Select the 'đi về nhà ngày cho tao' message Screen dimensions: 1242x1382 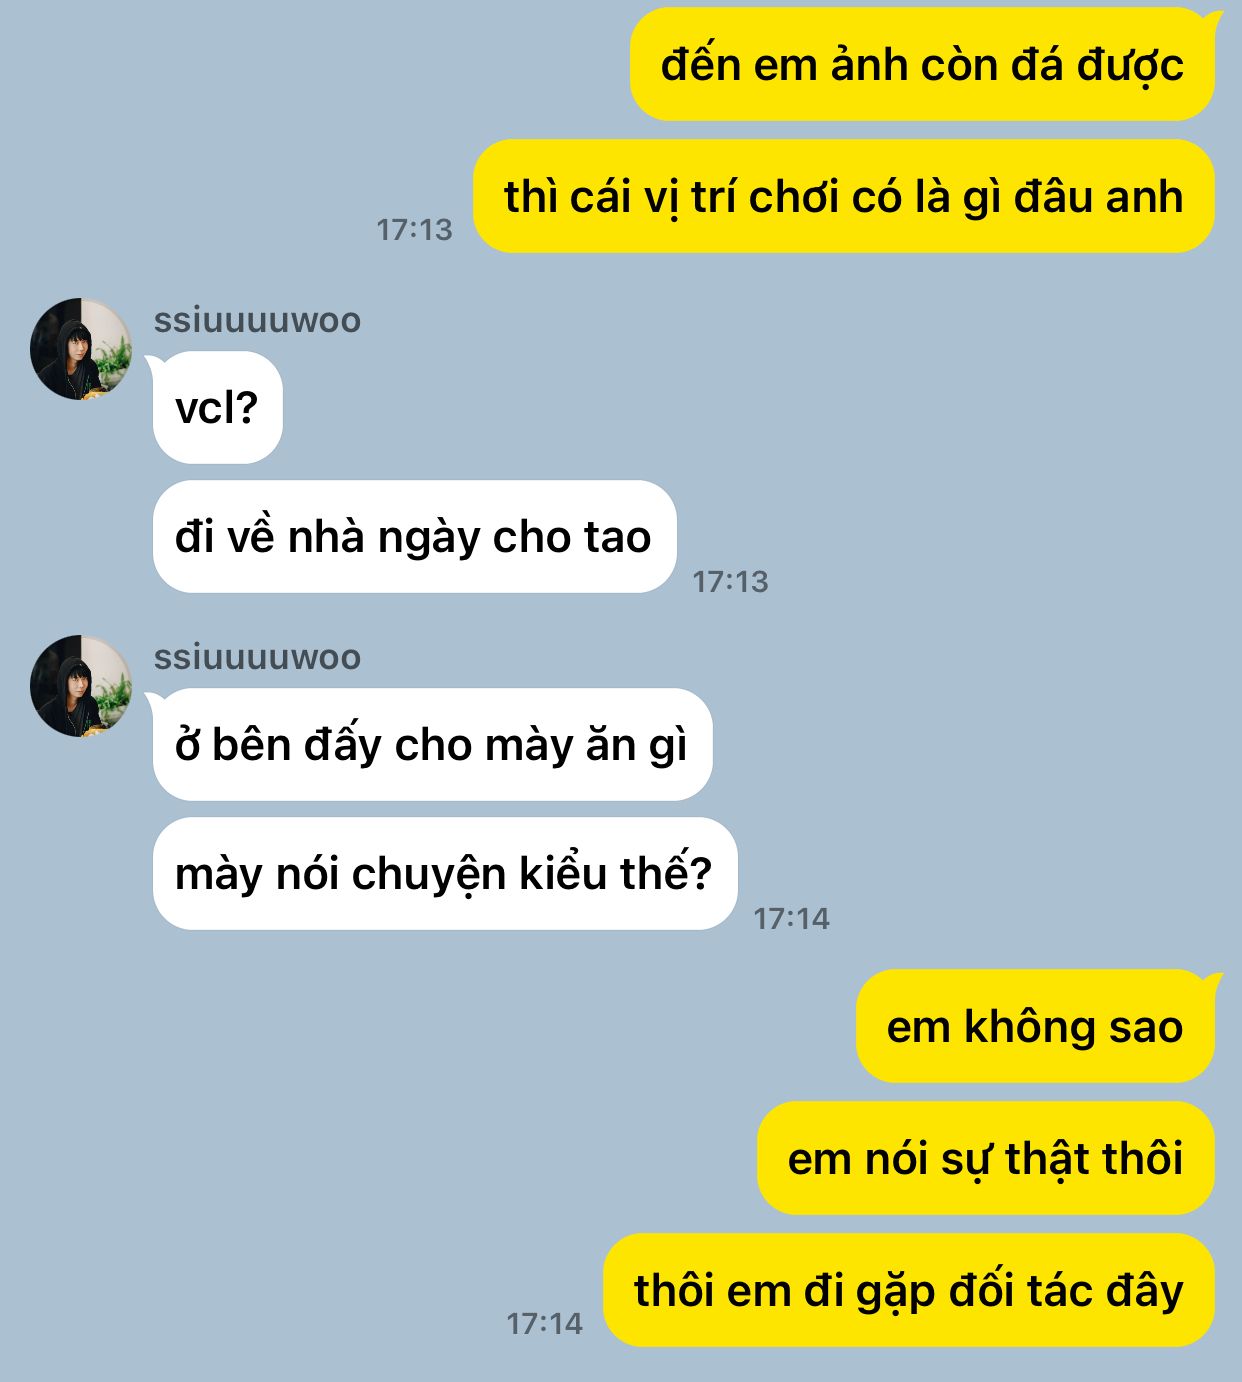pyautogui.click(x=414, y=537)
